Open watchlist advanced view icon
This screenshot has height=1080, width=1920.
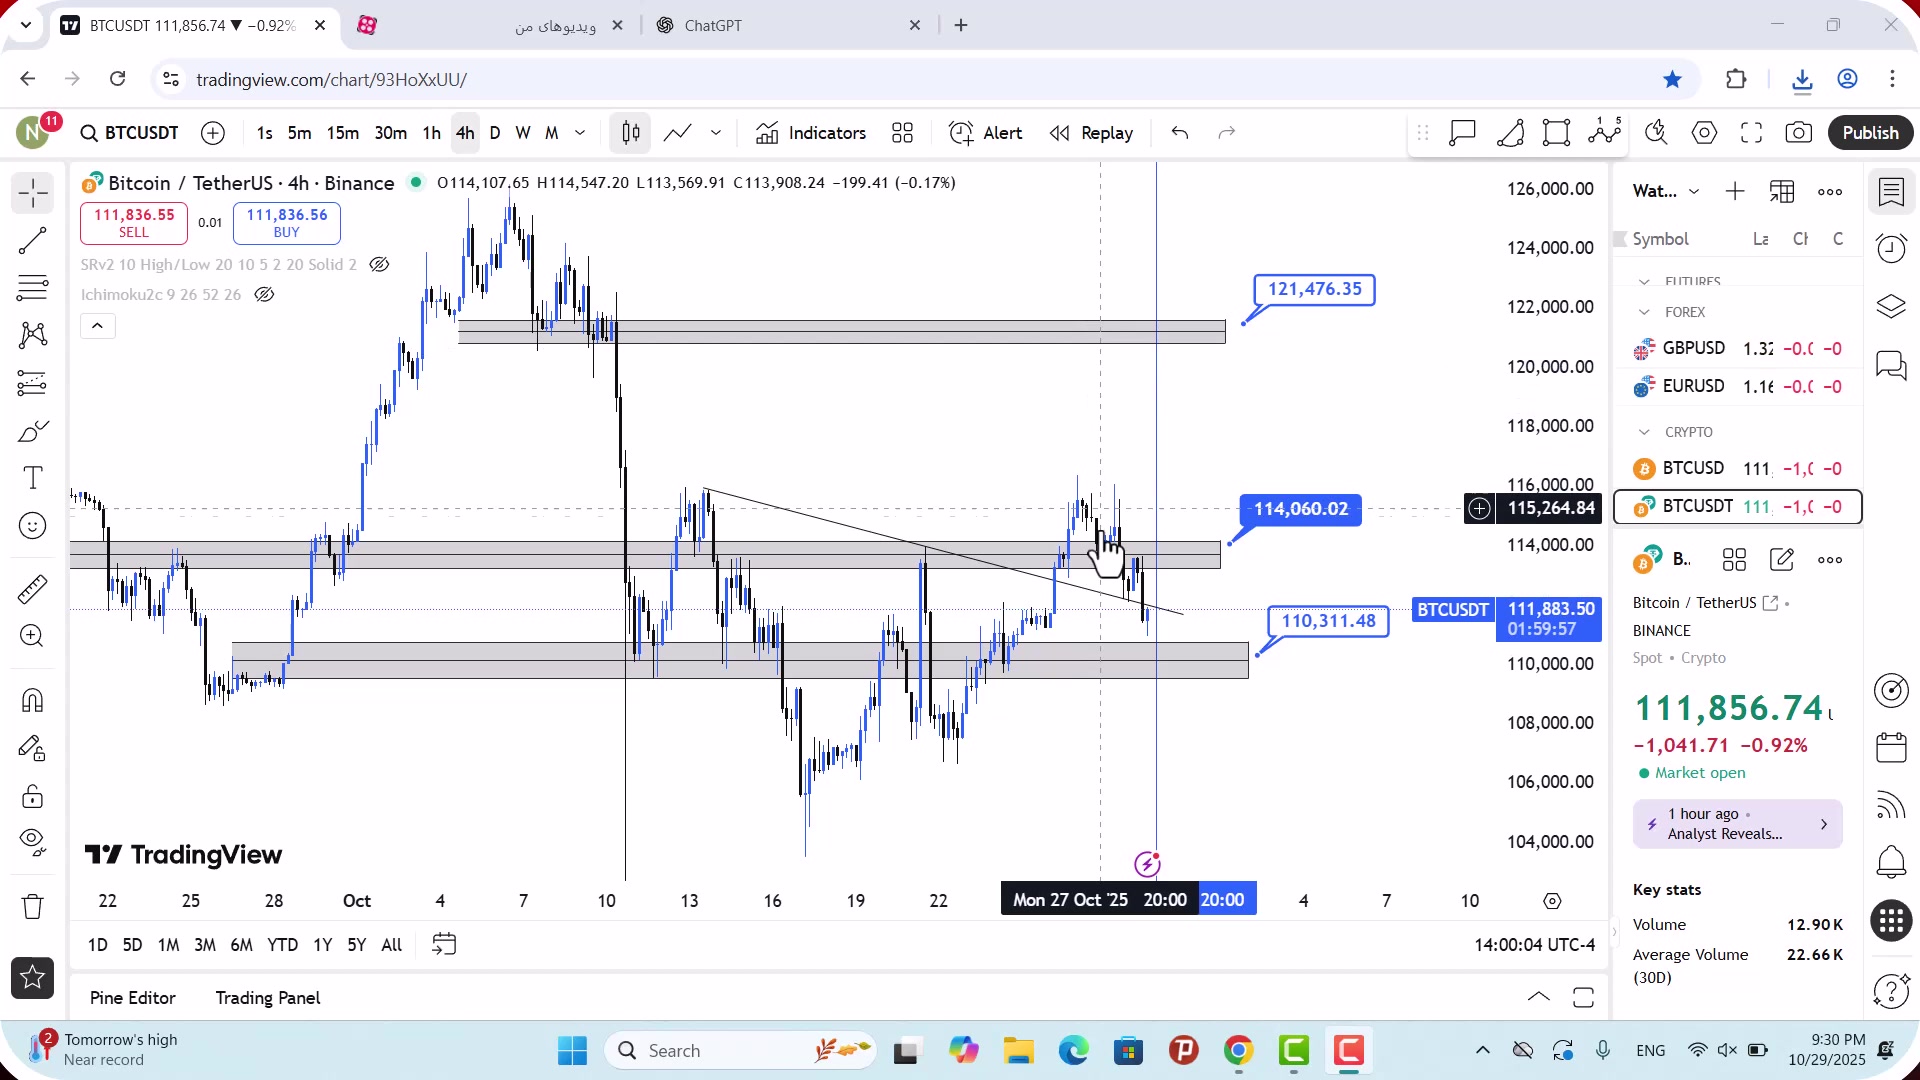pyautogui.click(x=1782, y=191)
